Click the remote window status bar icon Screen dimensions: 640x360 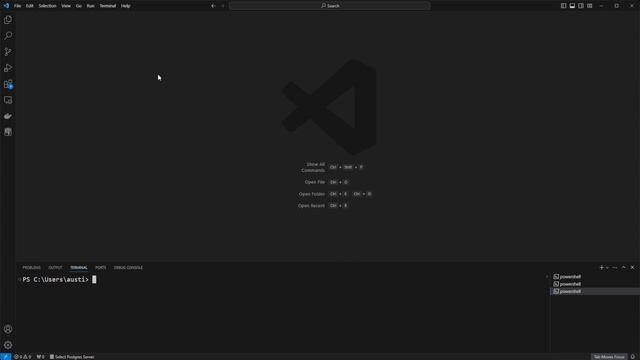click(5, 357)
